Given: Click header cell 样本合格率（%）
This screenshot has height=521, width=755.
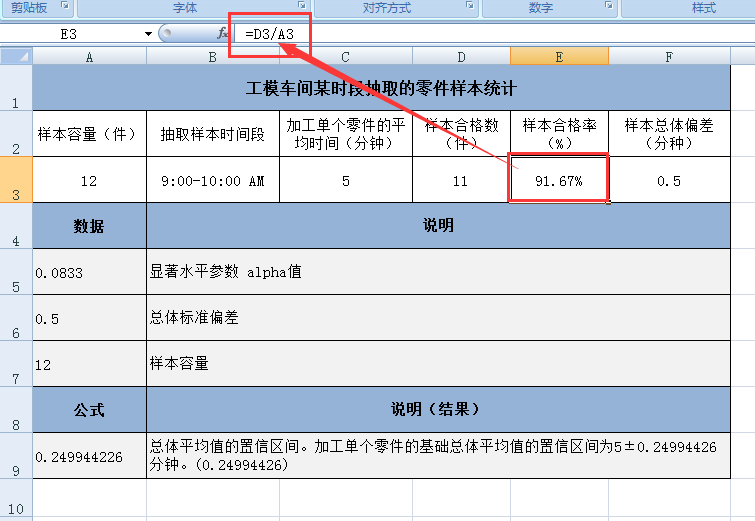Looking at the screenshot, I should point(560,133).
